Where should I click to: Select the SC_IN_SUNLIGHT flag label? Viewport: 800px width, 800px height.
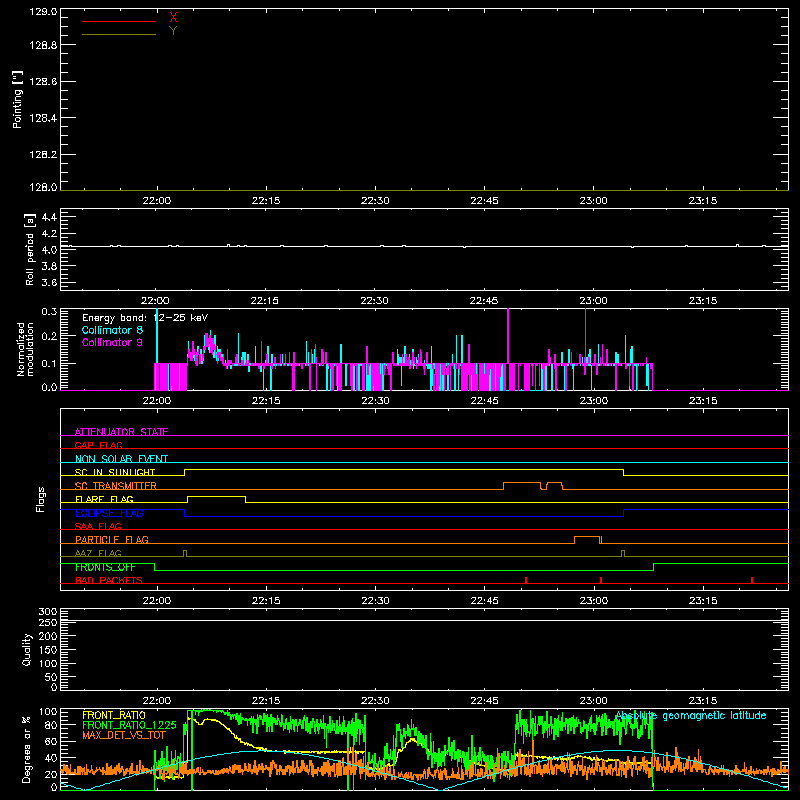(115, 472)
